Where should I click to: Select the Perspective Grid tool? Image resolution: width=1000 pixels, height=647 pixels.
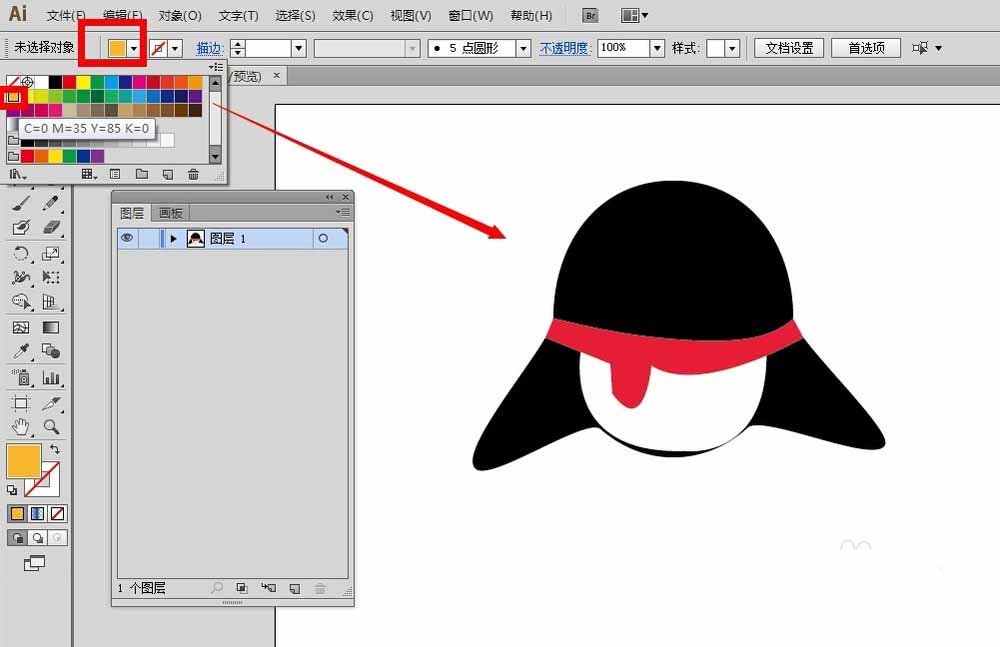pyautogui.click(x=51, y=302)
